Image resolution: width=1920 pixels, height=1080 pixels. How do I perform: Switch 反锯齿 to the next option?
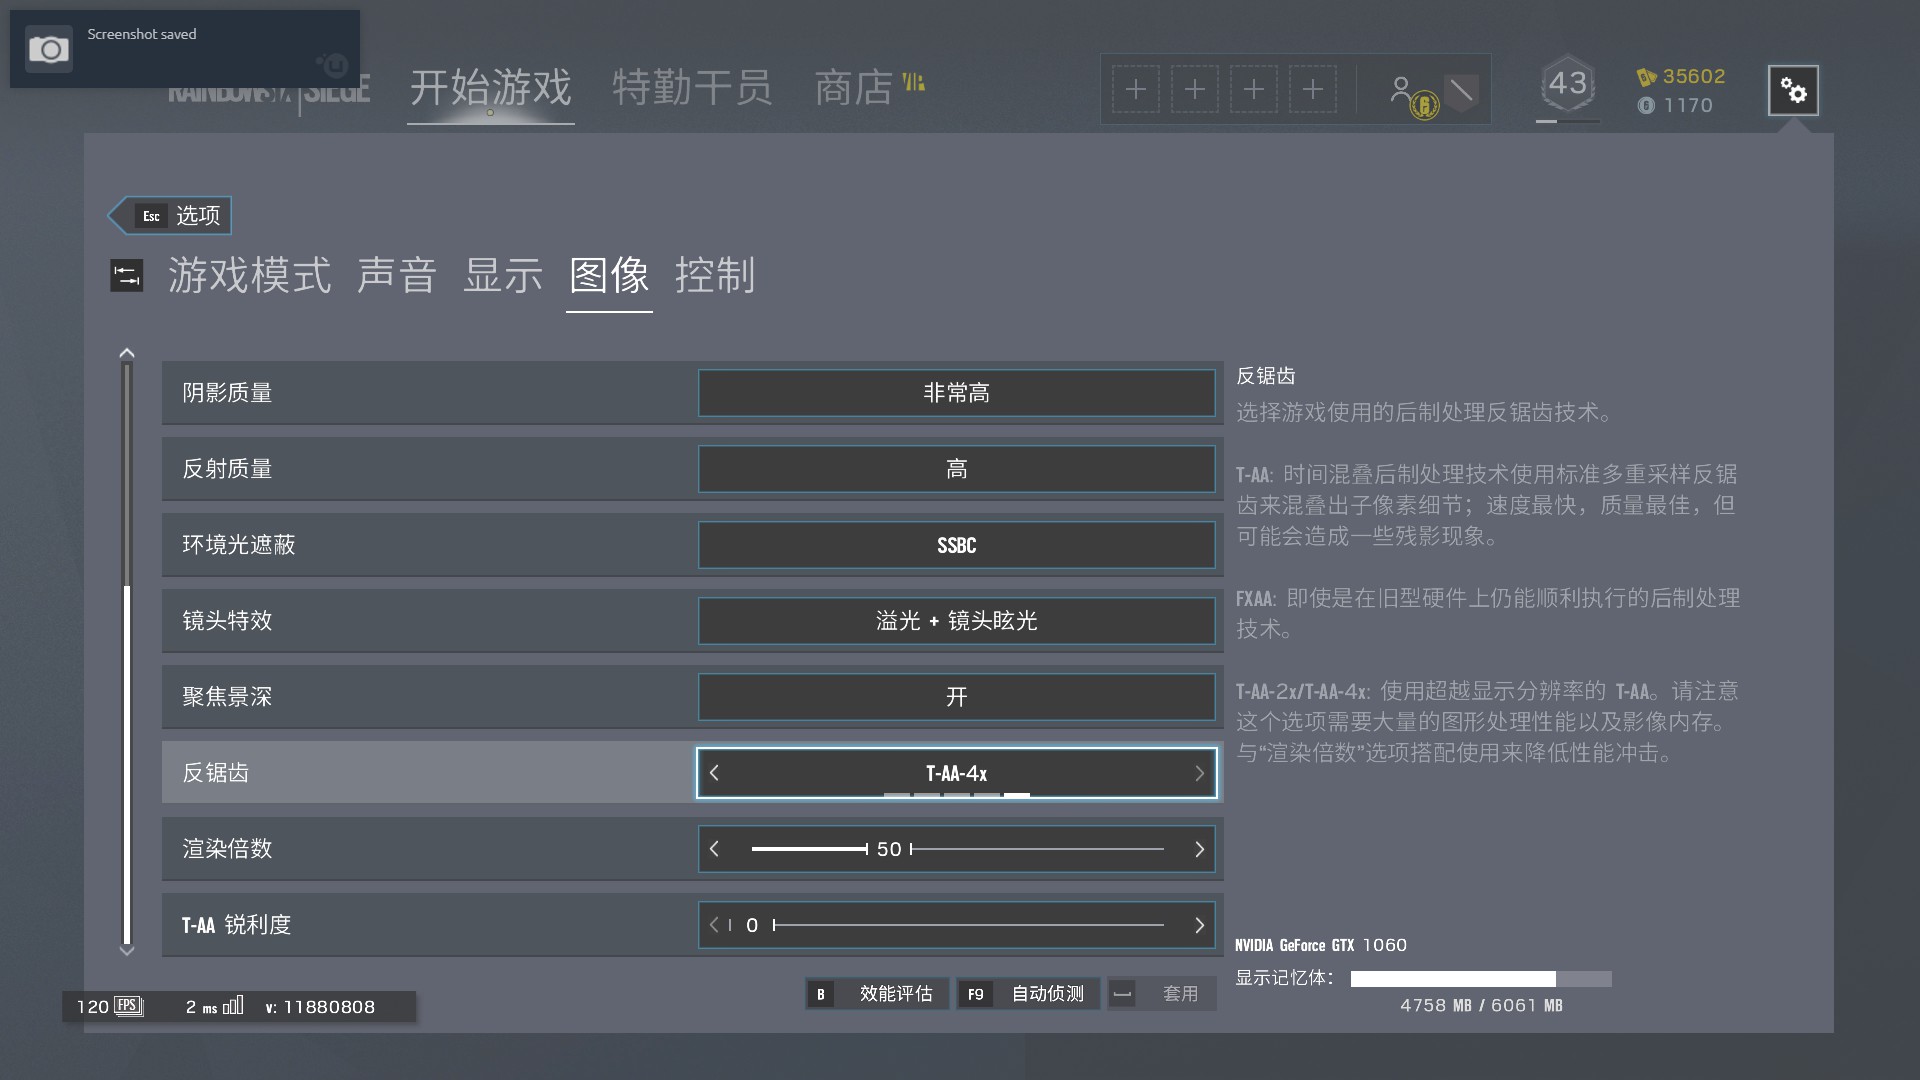[x=1199, y=773]
